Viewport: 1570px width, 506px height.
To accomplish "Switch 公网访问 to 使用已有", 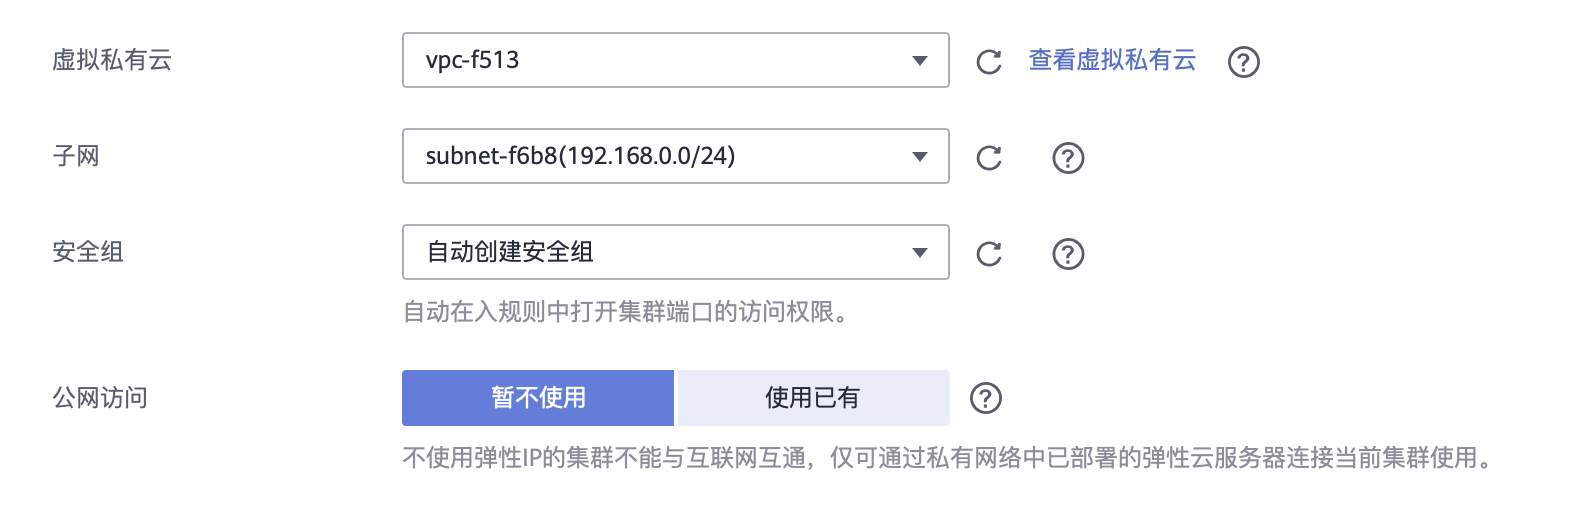I will click(812, 398).
